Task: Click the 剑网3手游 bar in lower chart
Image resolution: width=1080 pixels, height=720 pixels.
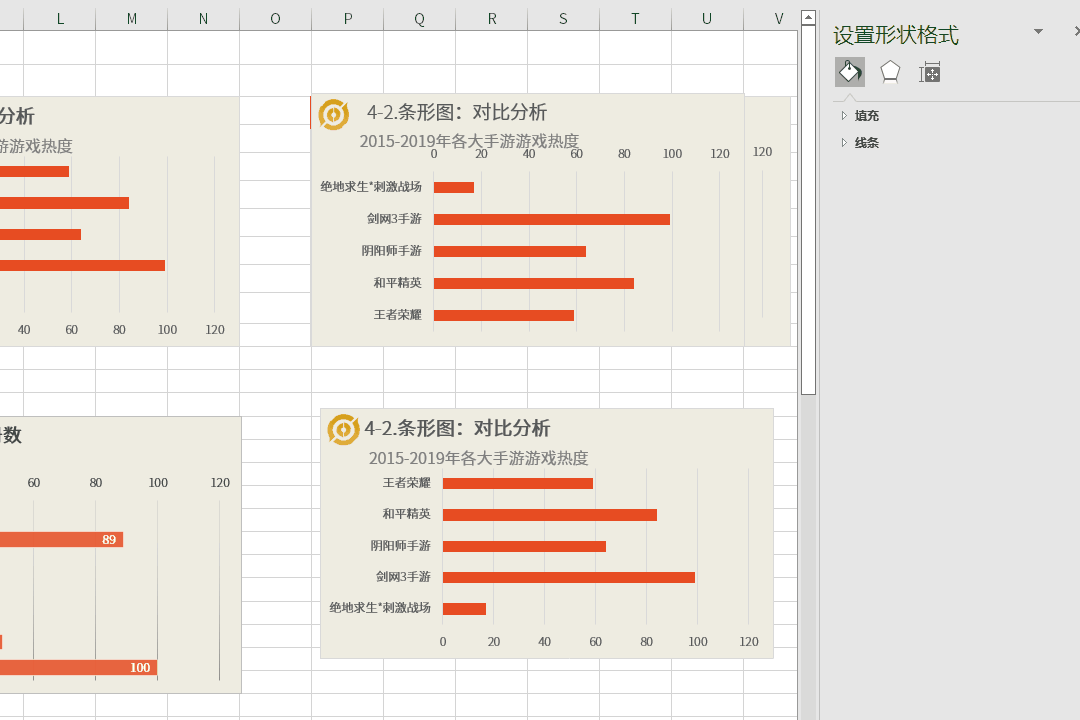Action: point(569,577)
